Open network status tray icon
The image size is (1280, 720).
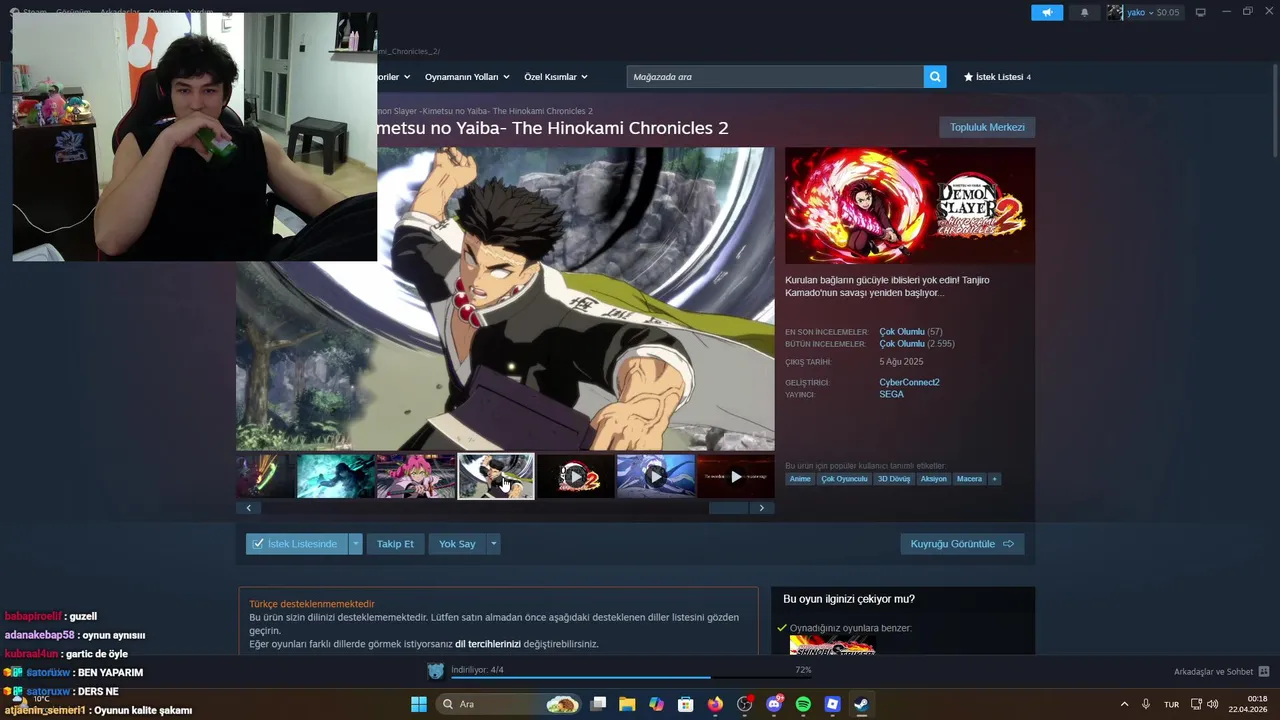[1196, 704]
